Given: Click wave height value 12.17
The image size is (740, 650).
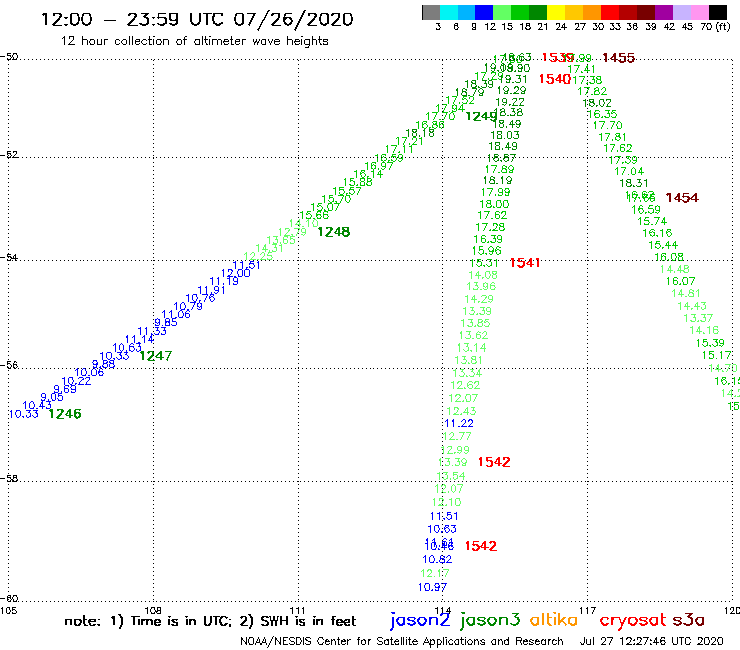Looking at the screenshot, I should tap(435, 574).
